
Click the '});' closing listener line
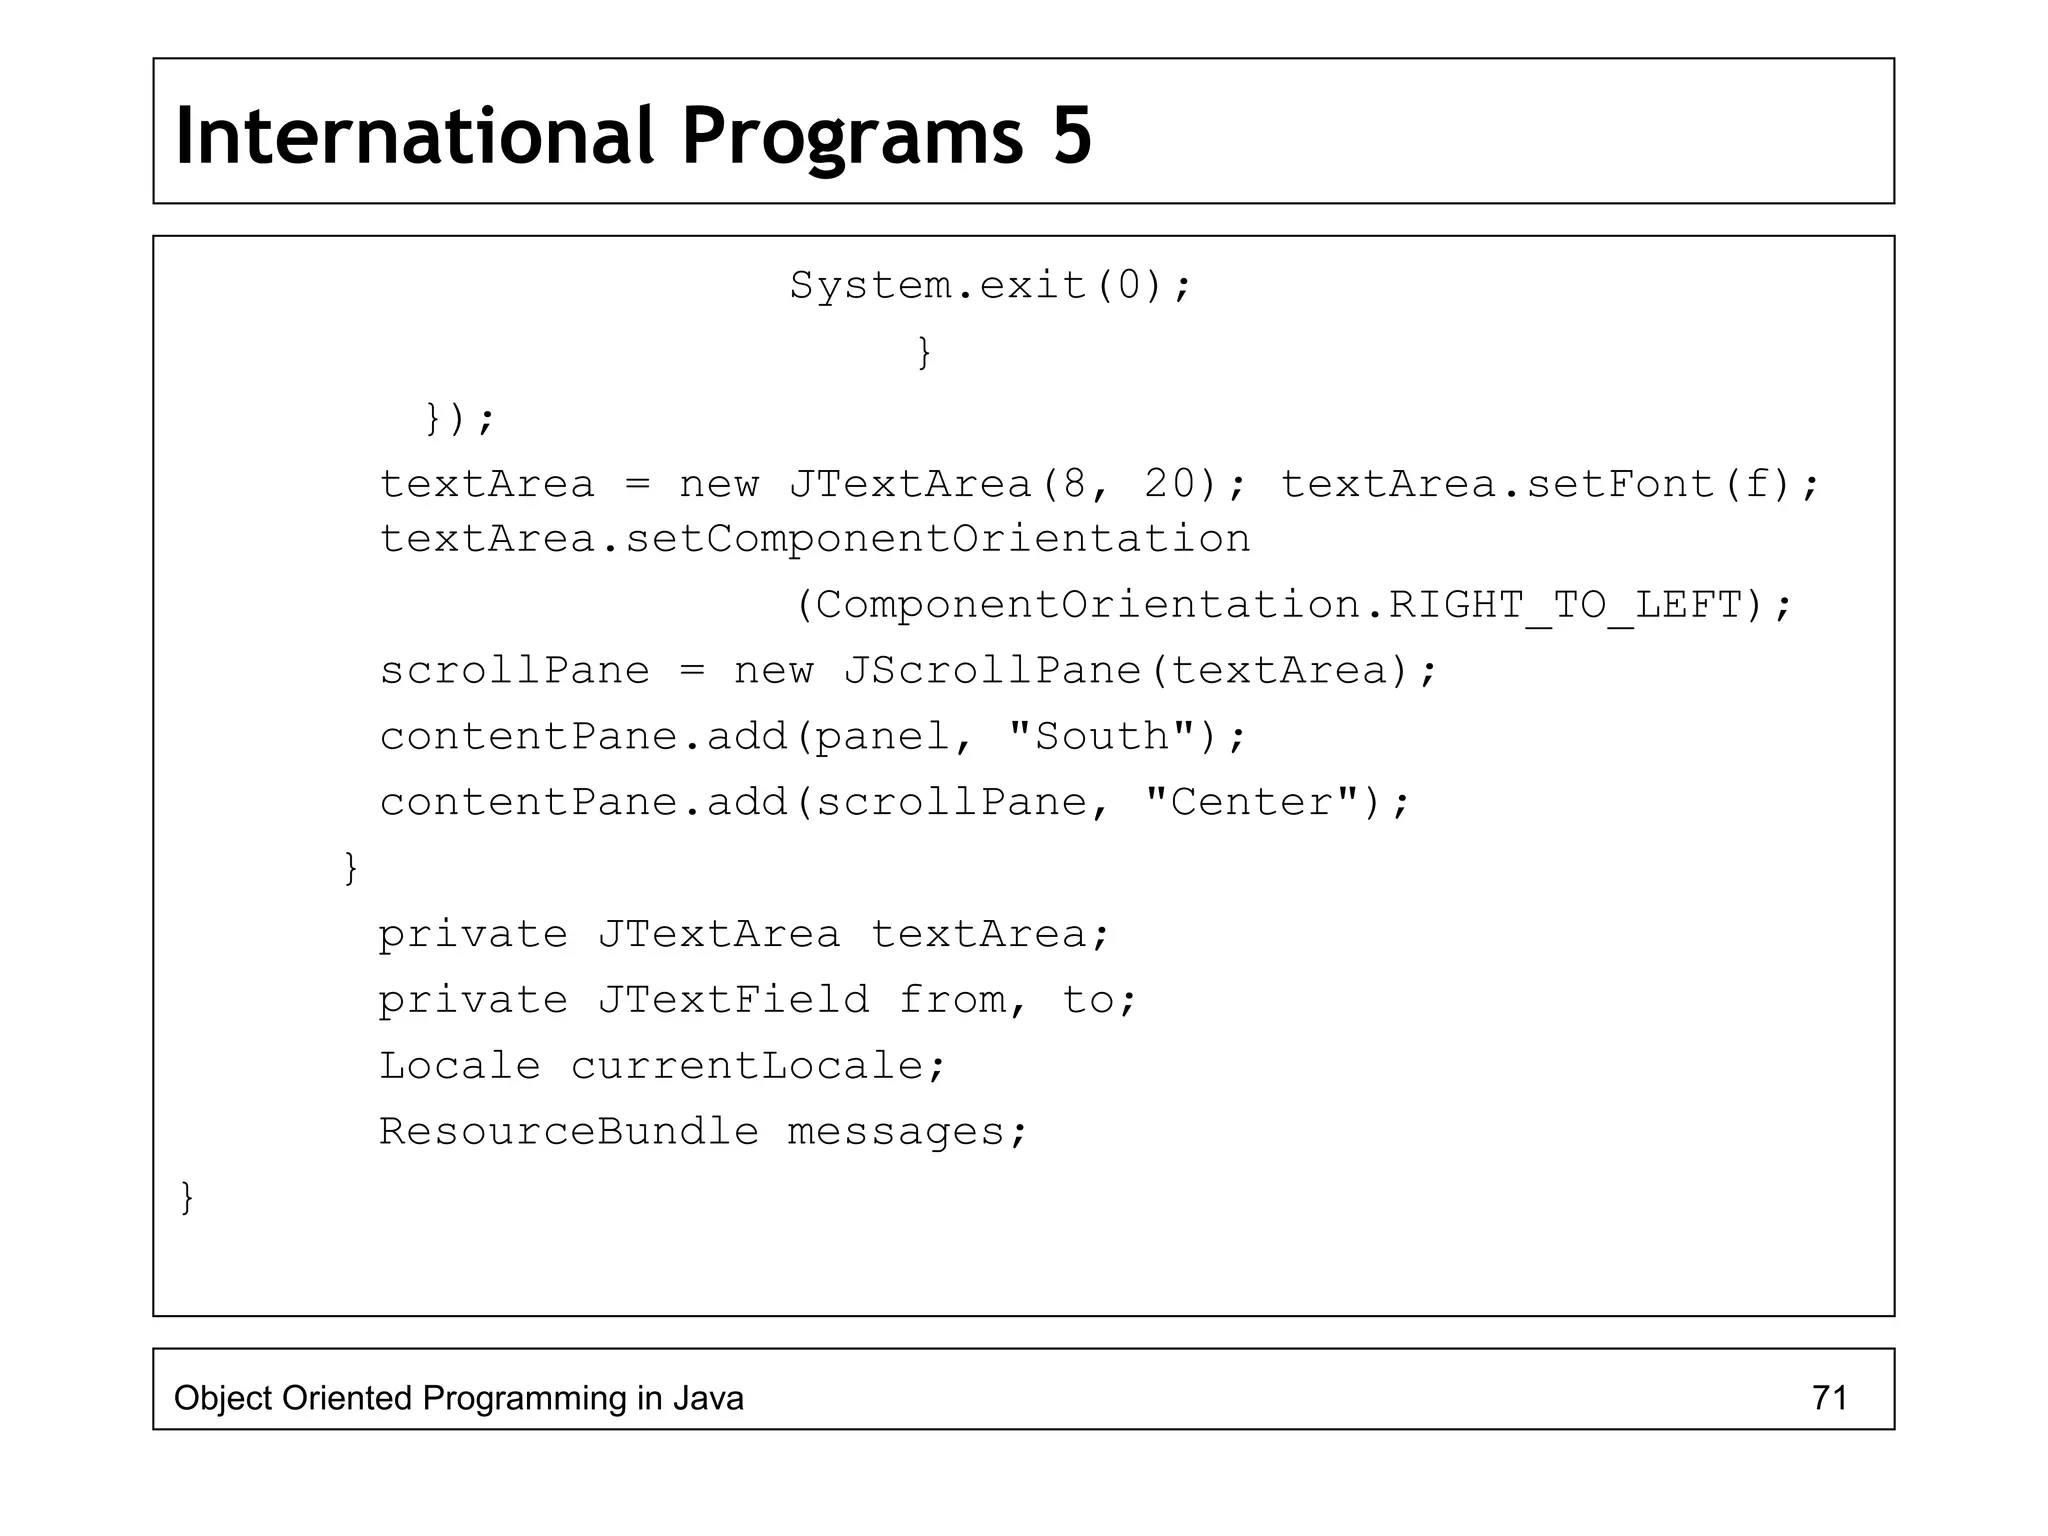click(x=459, y=418)
